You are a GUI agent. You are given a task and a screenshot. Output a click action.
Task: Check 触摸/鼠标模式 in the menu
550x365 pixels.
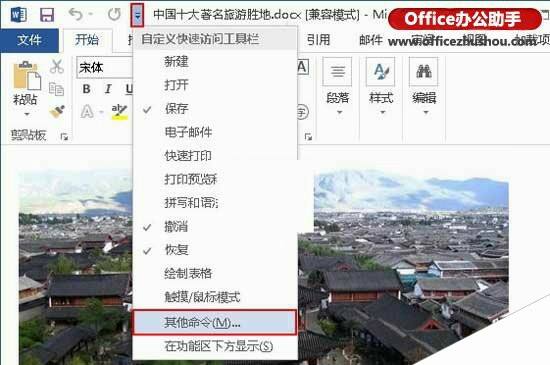click(x=215, y=297)
